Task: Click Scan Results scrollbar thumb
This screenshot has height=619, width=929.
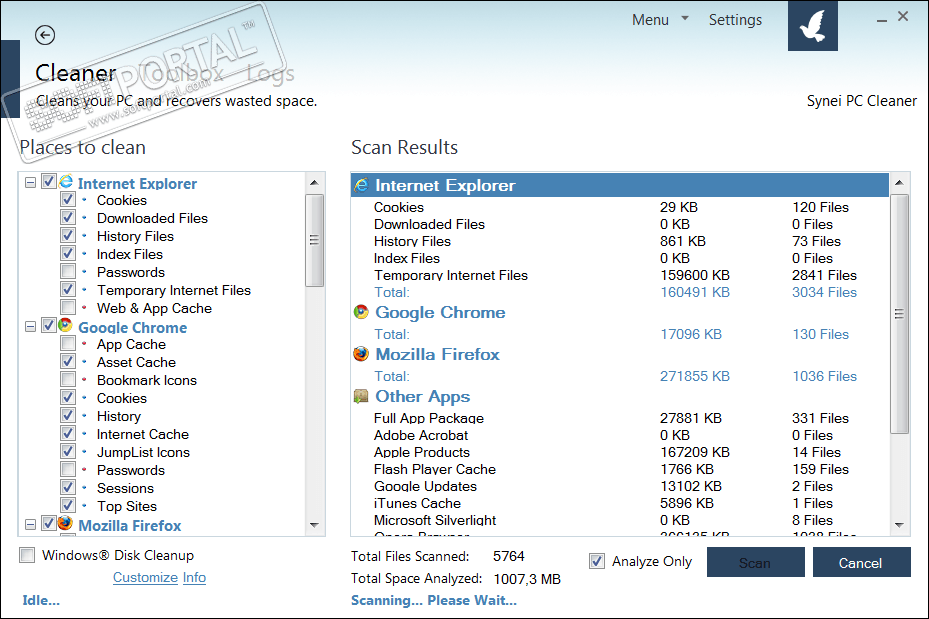Action: coord(899,314)
